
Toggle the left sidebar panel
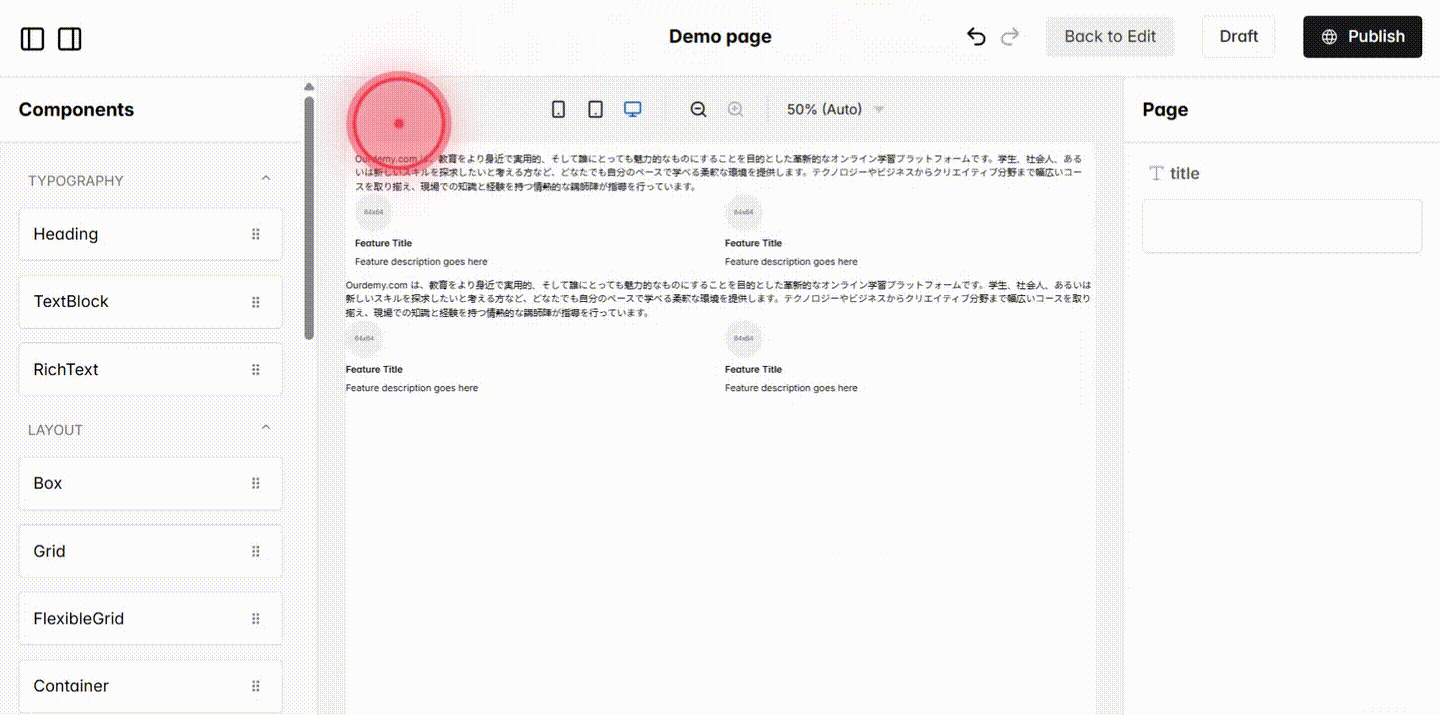(x=32, y=38)
